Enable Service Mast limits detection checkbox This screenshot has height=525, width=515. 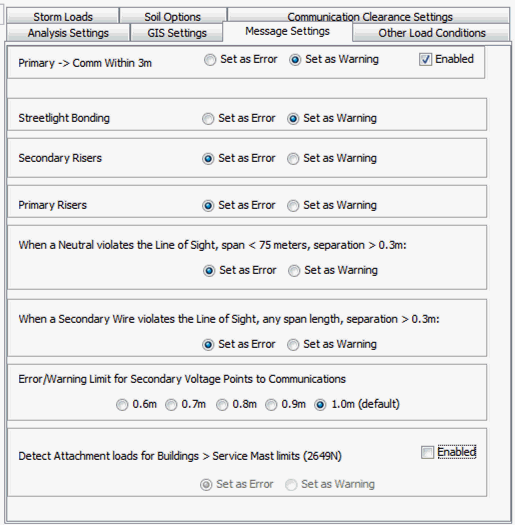(427, 453)
